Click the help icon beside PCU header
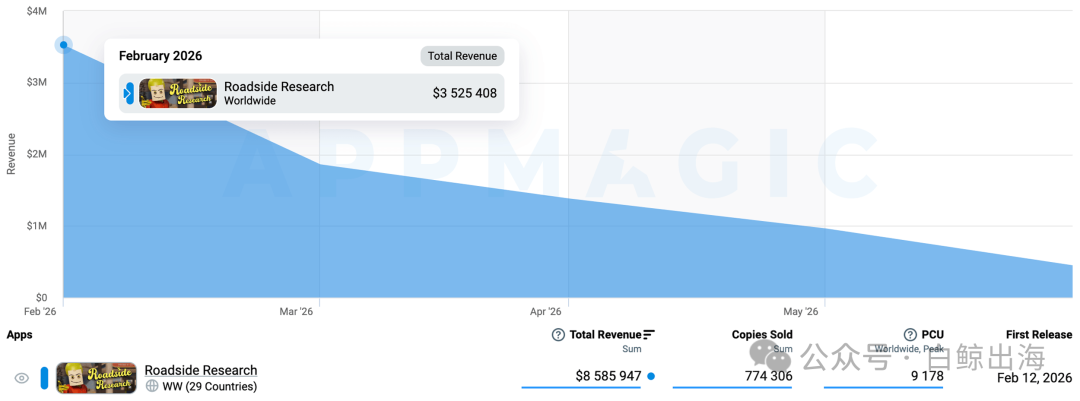 [x=911, y=335]
